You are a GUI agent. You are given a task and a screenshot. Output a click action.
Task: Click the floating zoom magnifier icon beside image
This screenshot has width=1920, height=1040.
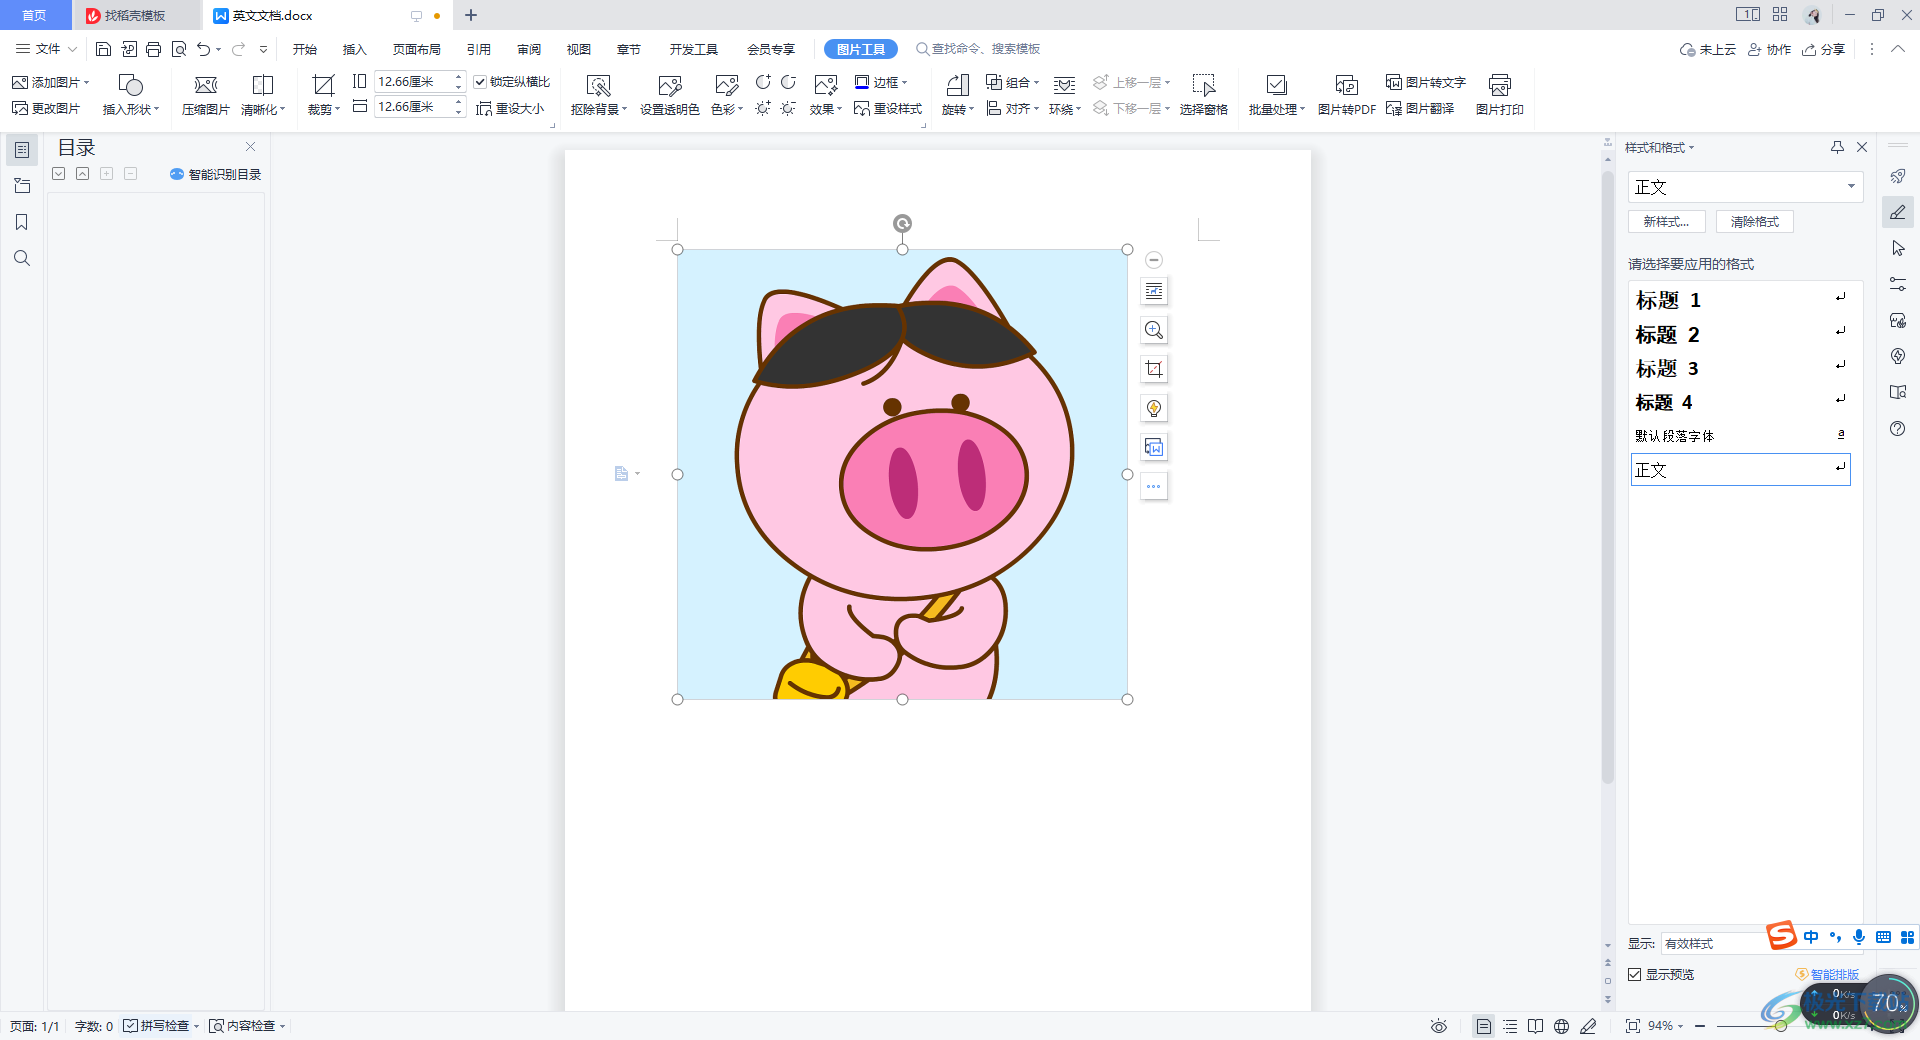(x=1154, y=330)
